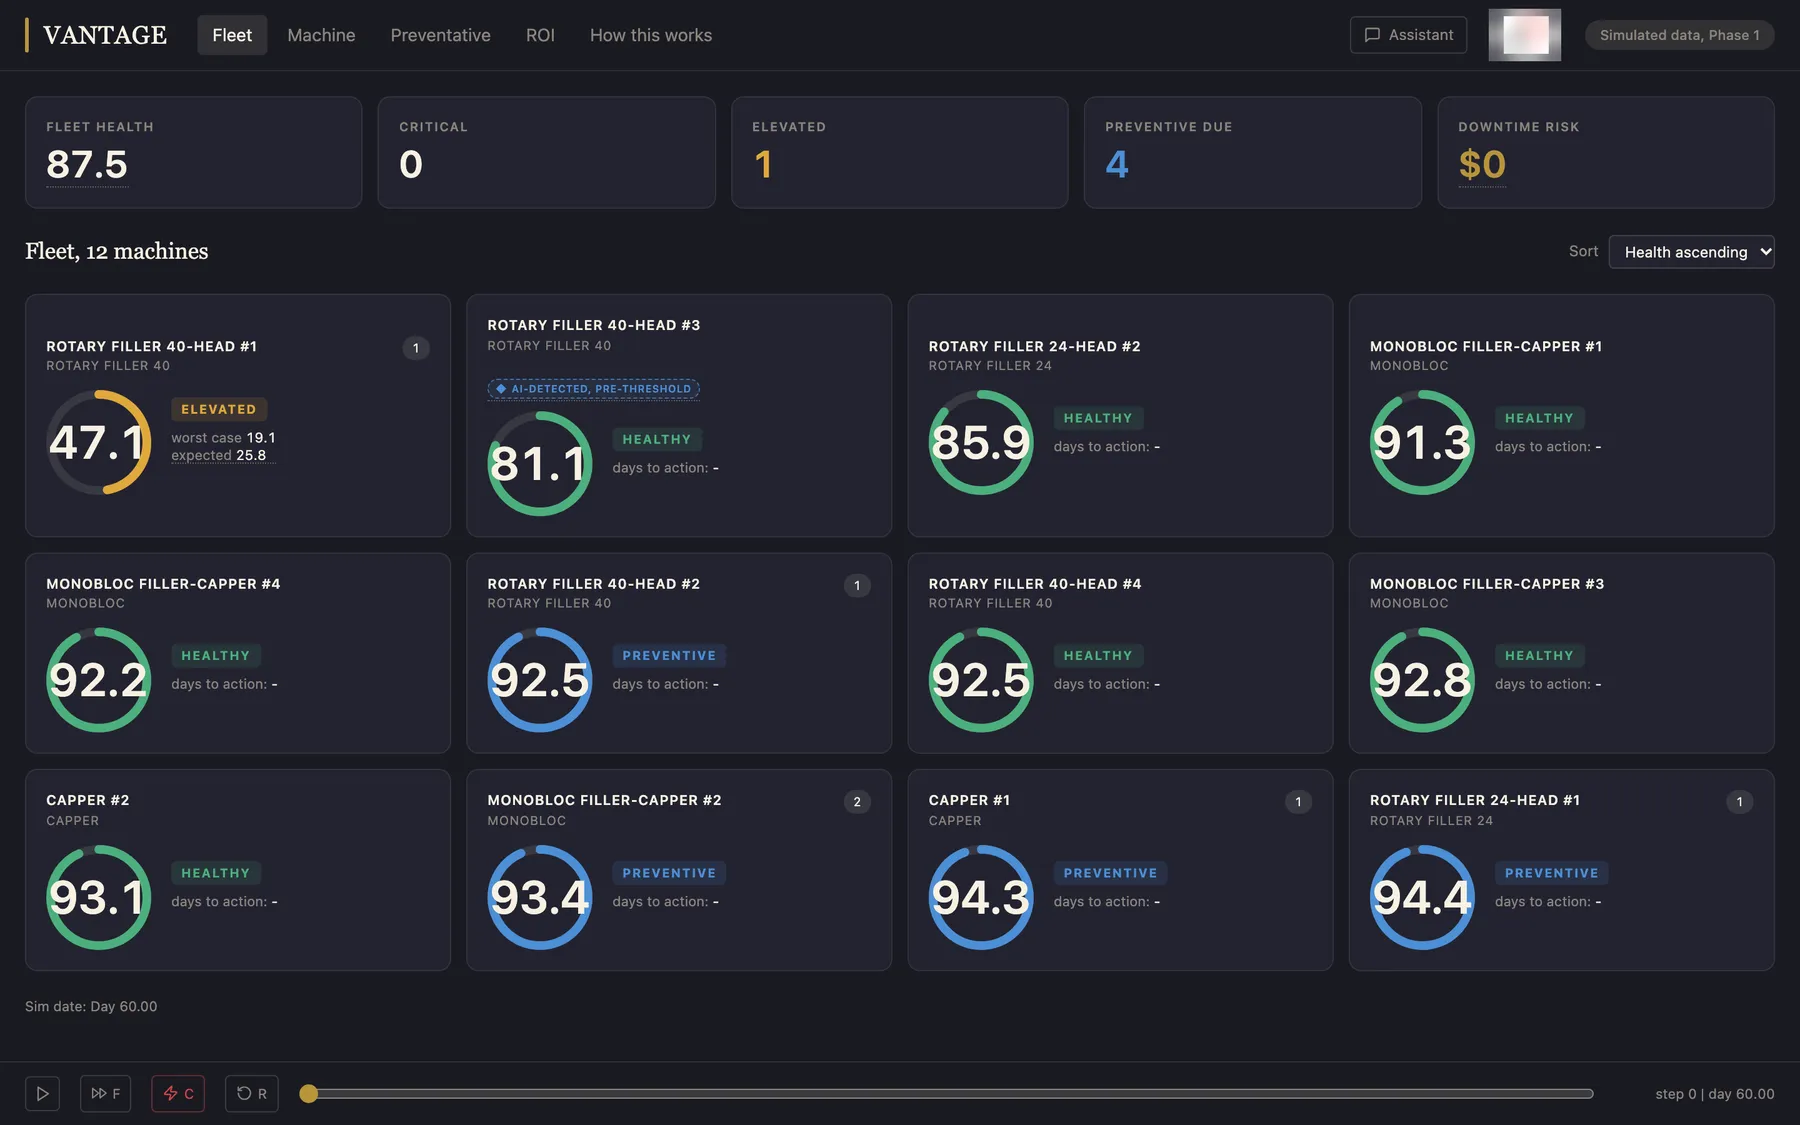Click the 92.2 health ring
The height and width of the screenshot is (1125, 1800).
click(98, 680)
